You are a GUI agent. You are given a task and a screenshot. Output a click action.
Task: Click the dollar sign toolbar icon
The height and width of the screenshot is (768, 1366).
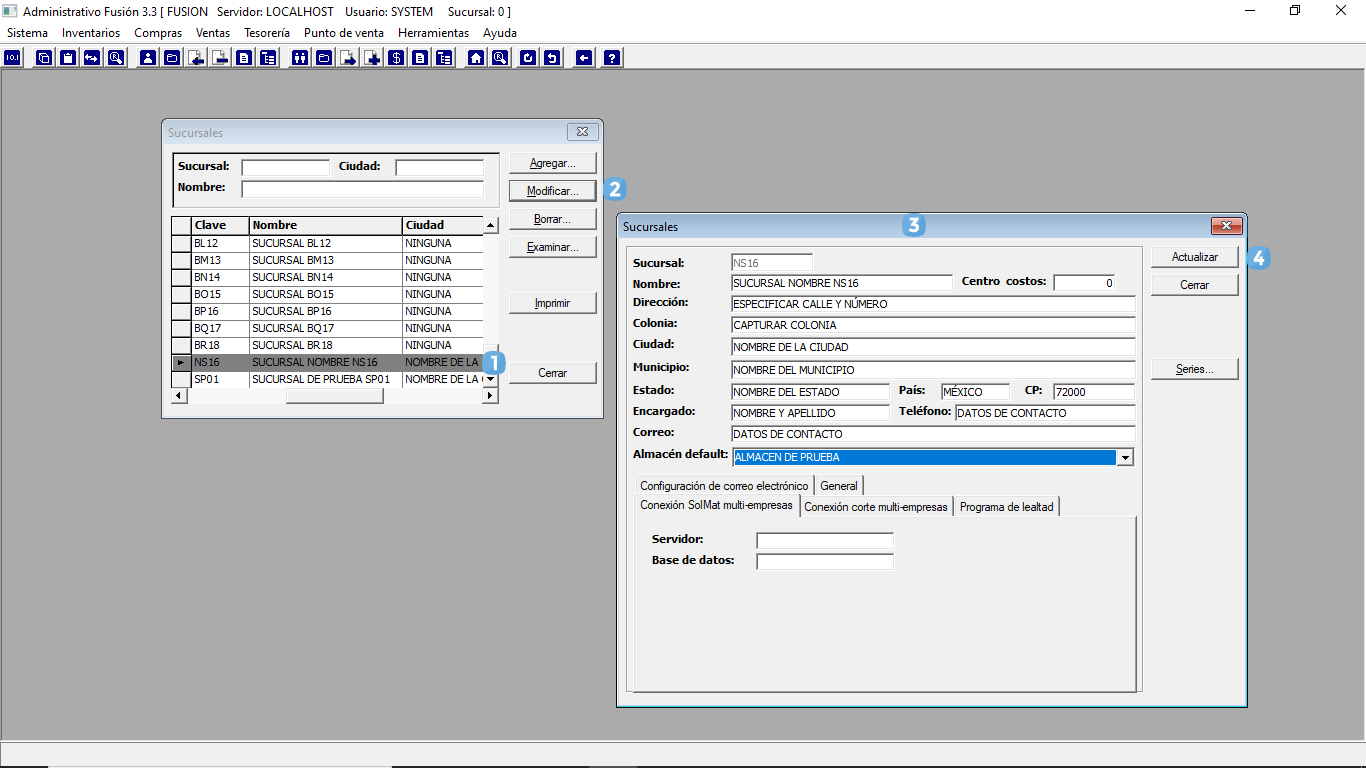pos(396,58)
